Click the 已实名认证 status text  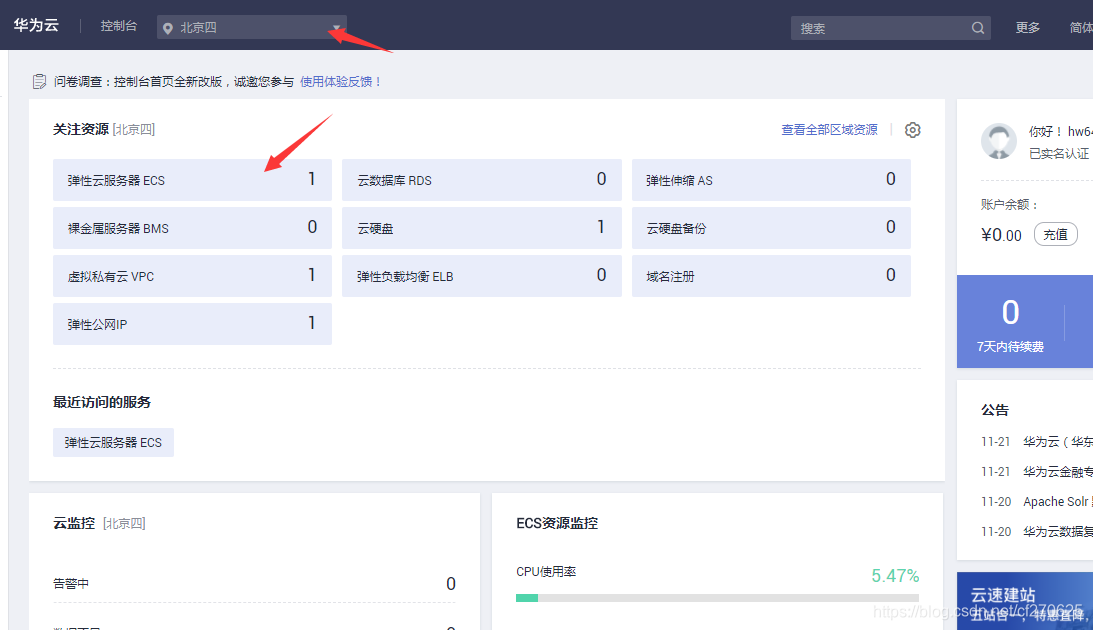(x=1058, y=153)
